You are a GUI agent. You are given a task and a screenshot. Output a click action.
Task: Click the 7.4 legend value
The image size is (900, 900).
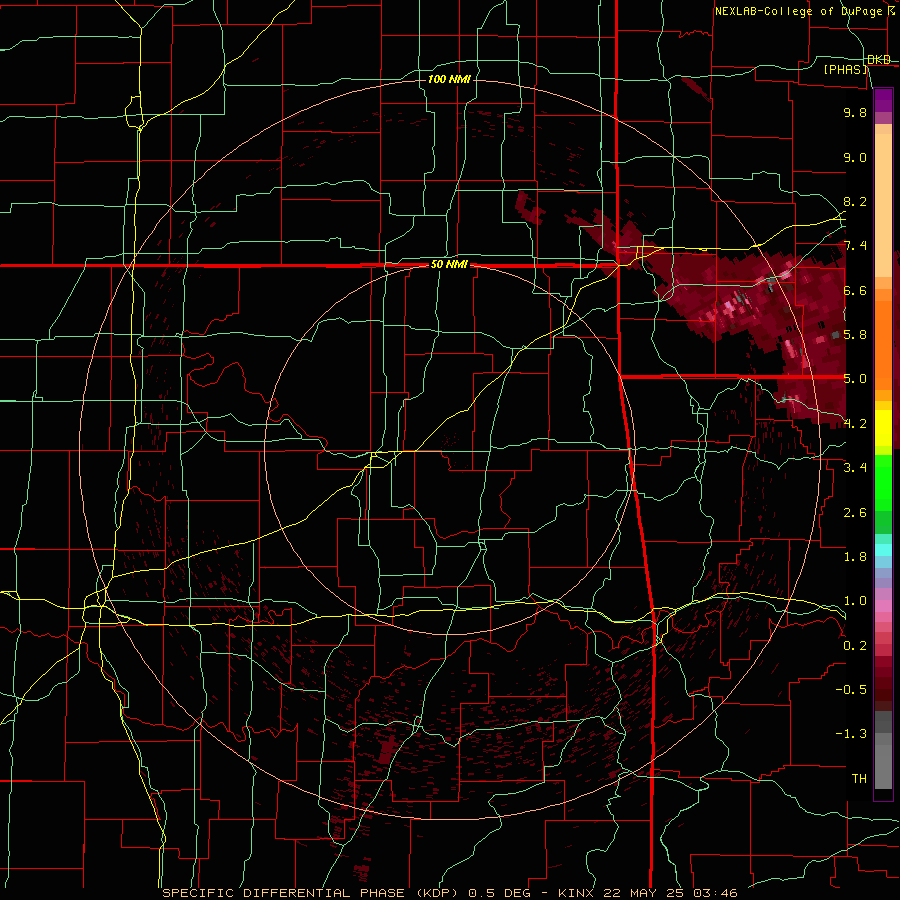pos(855,246)
